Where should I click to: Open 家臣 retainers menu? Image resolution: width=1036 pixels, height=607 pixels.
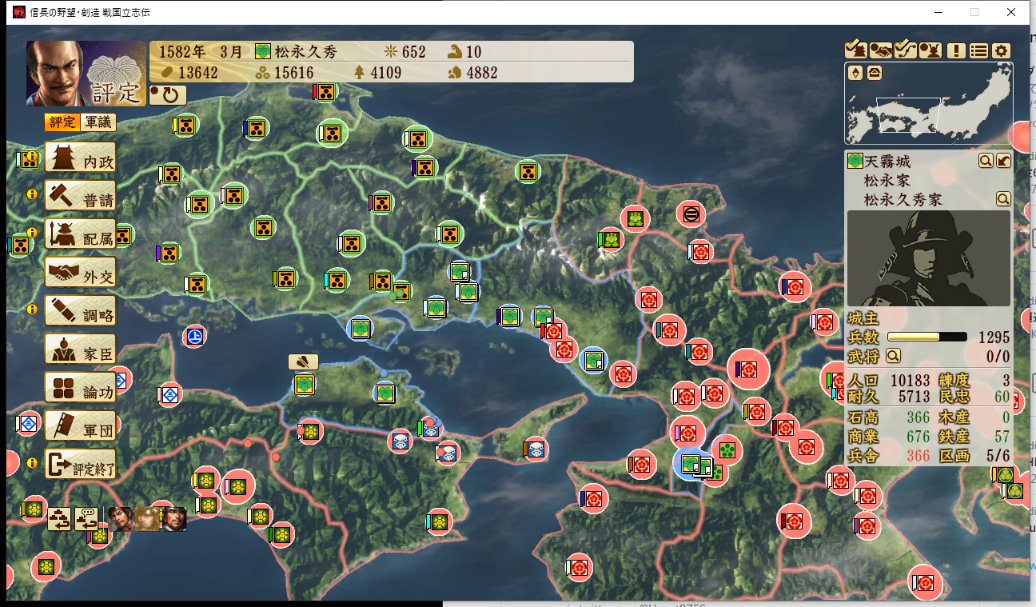(81, 350)
